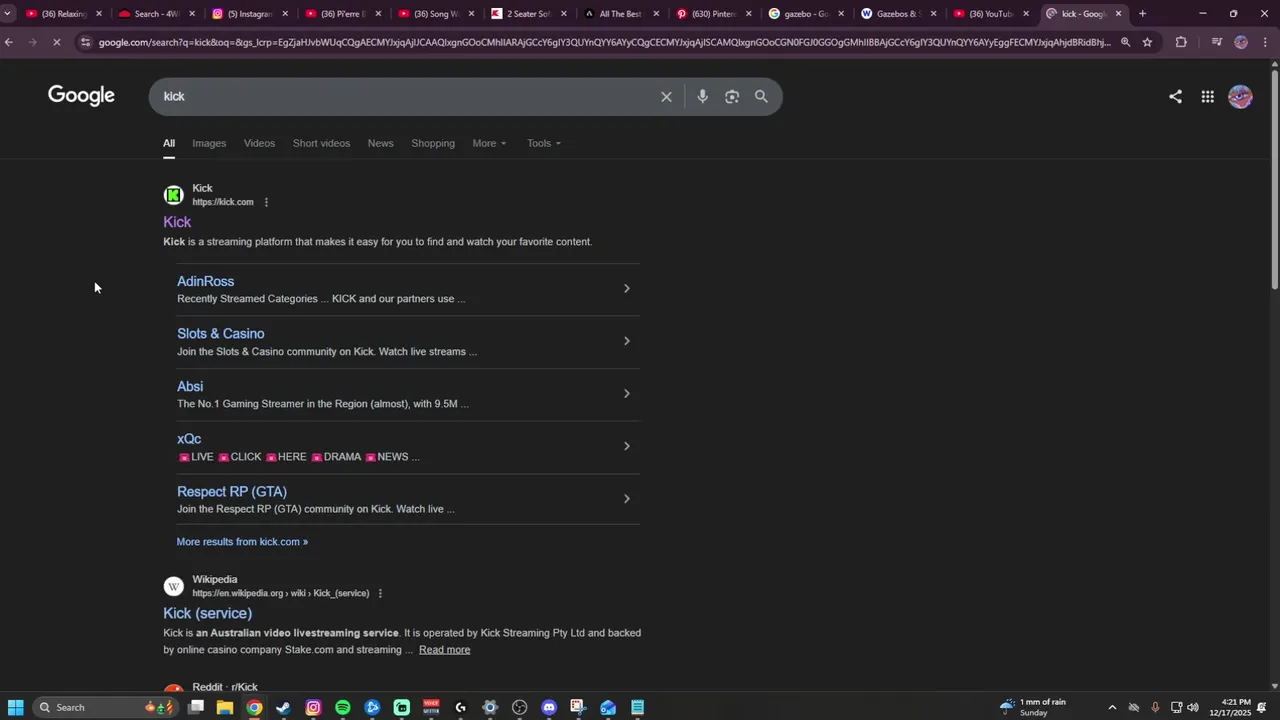Open the Tools dropdown
1280x720 pixels.
544,143
